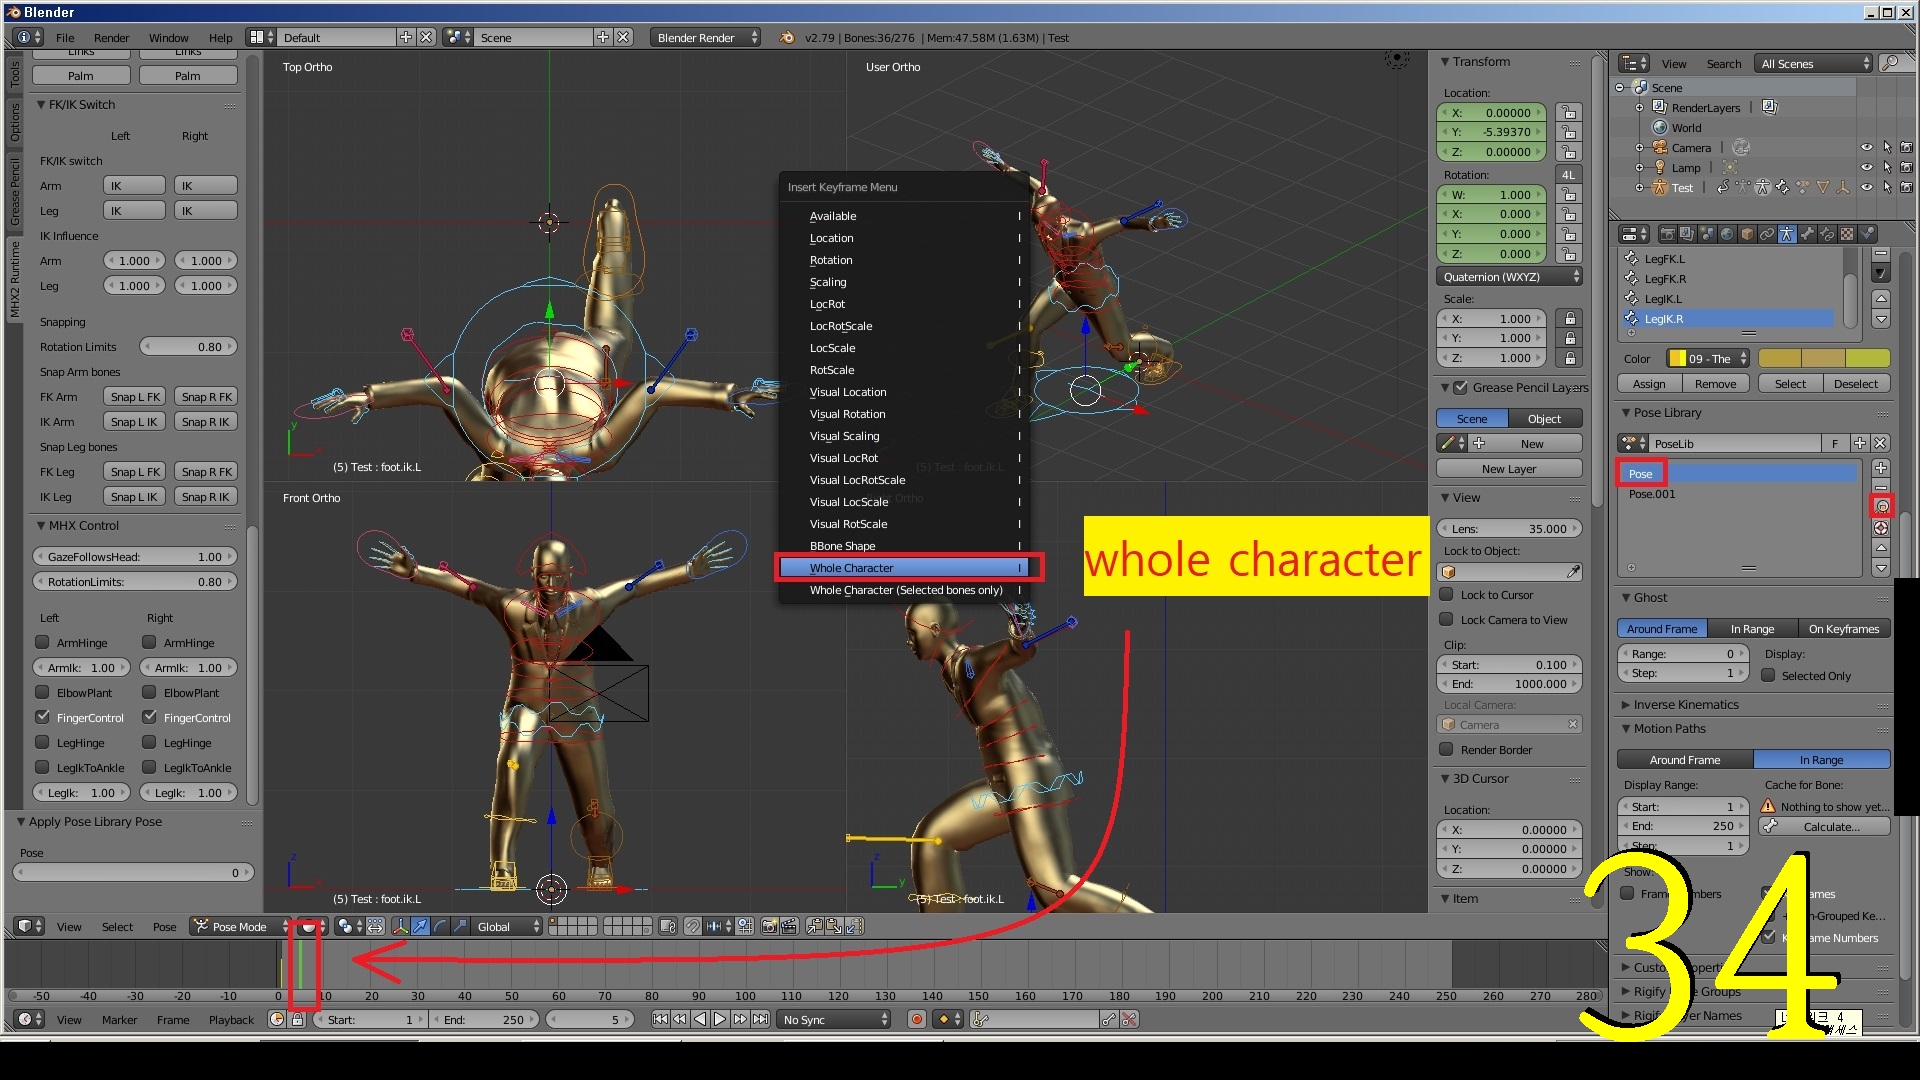The width and height of the screenshot is (1920, 1080).
Task: Enable Lock to Cursor
Action: [x=1446, y=594]
